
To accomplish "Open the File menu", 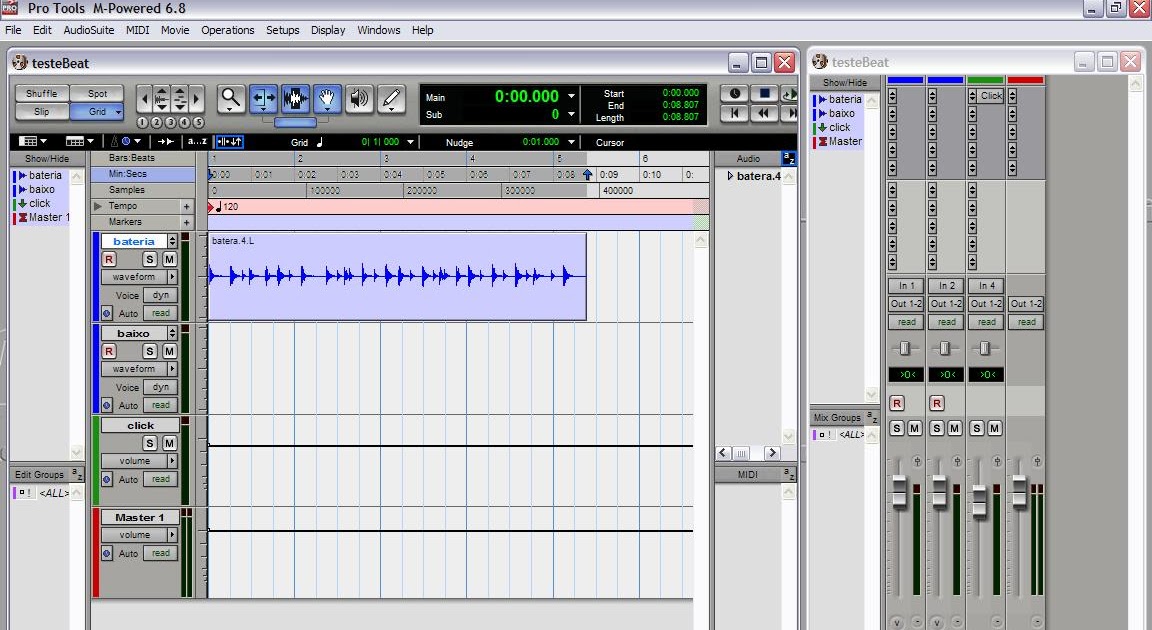I will 13,30.
